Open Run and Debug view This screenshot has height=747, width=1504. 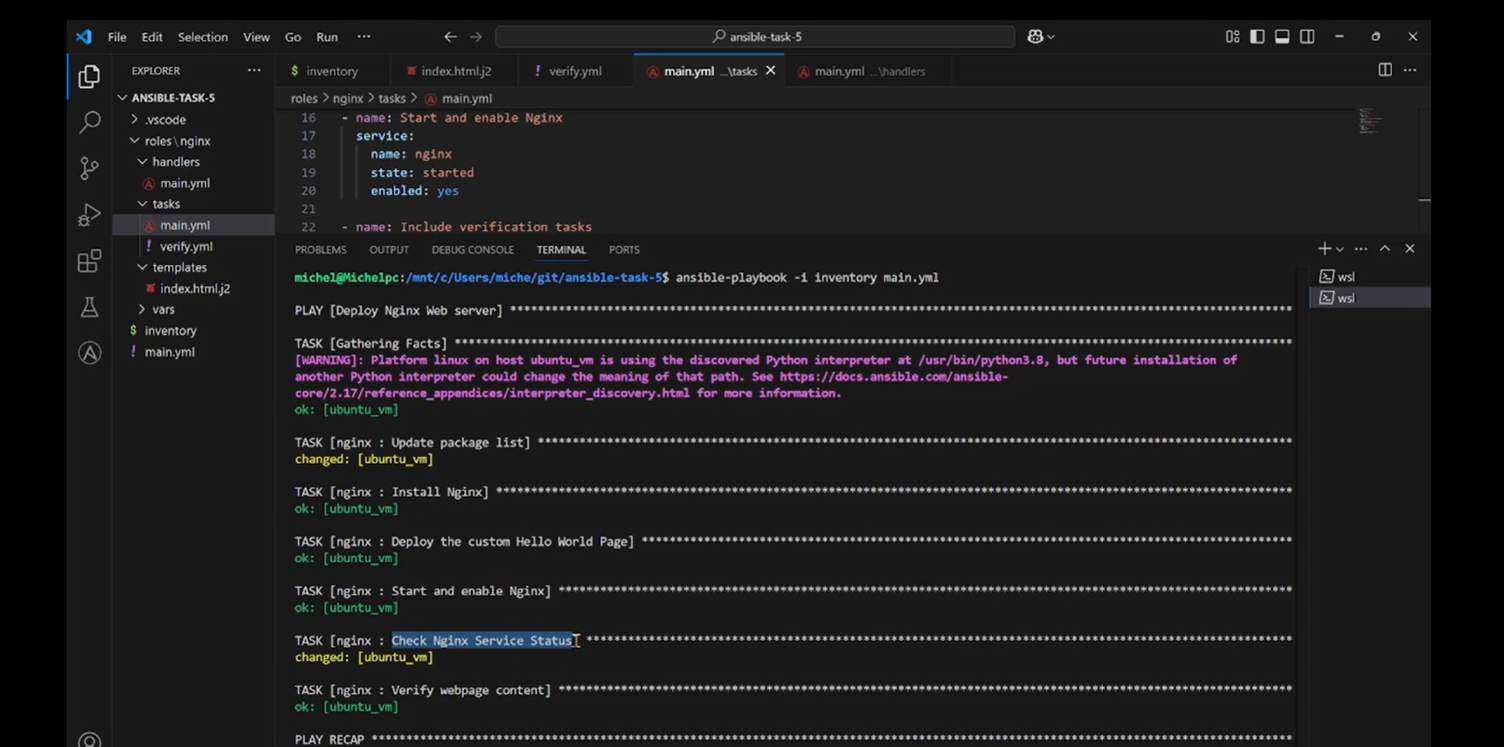(89, 215)
